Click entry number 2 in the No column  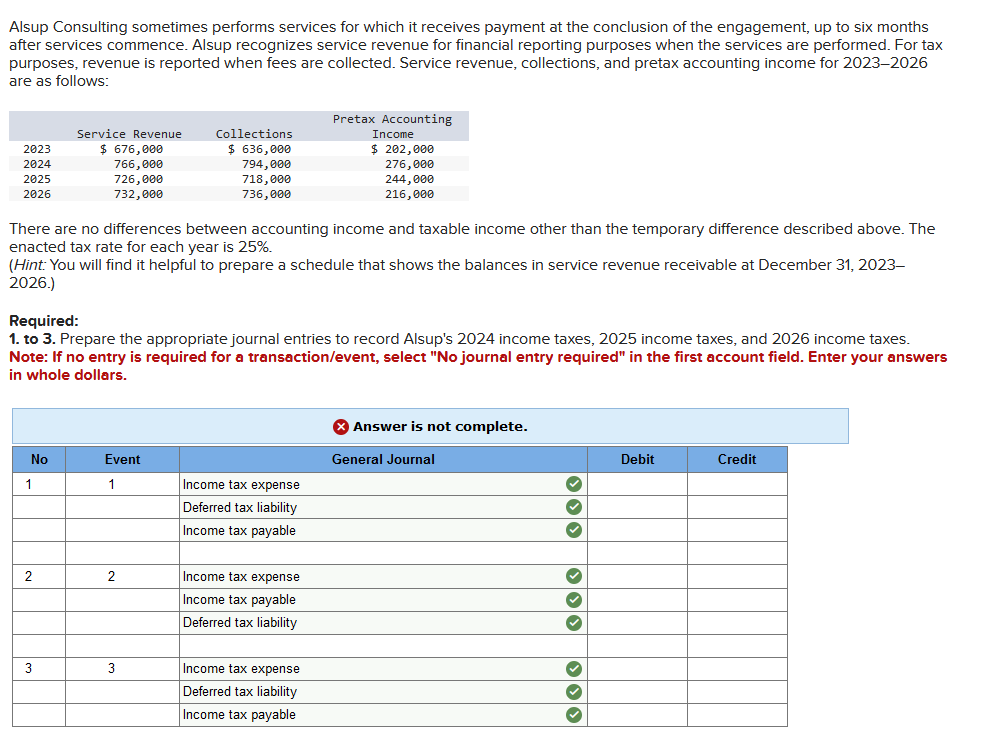28,576
